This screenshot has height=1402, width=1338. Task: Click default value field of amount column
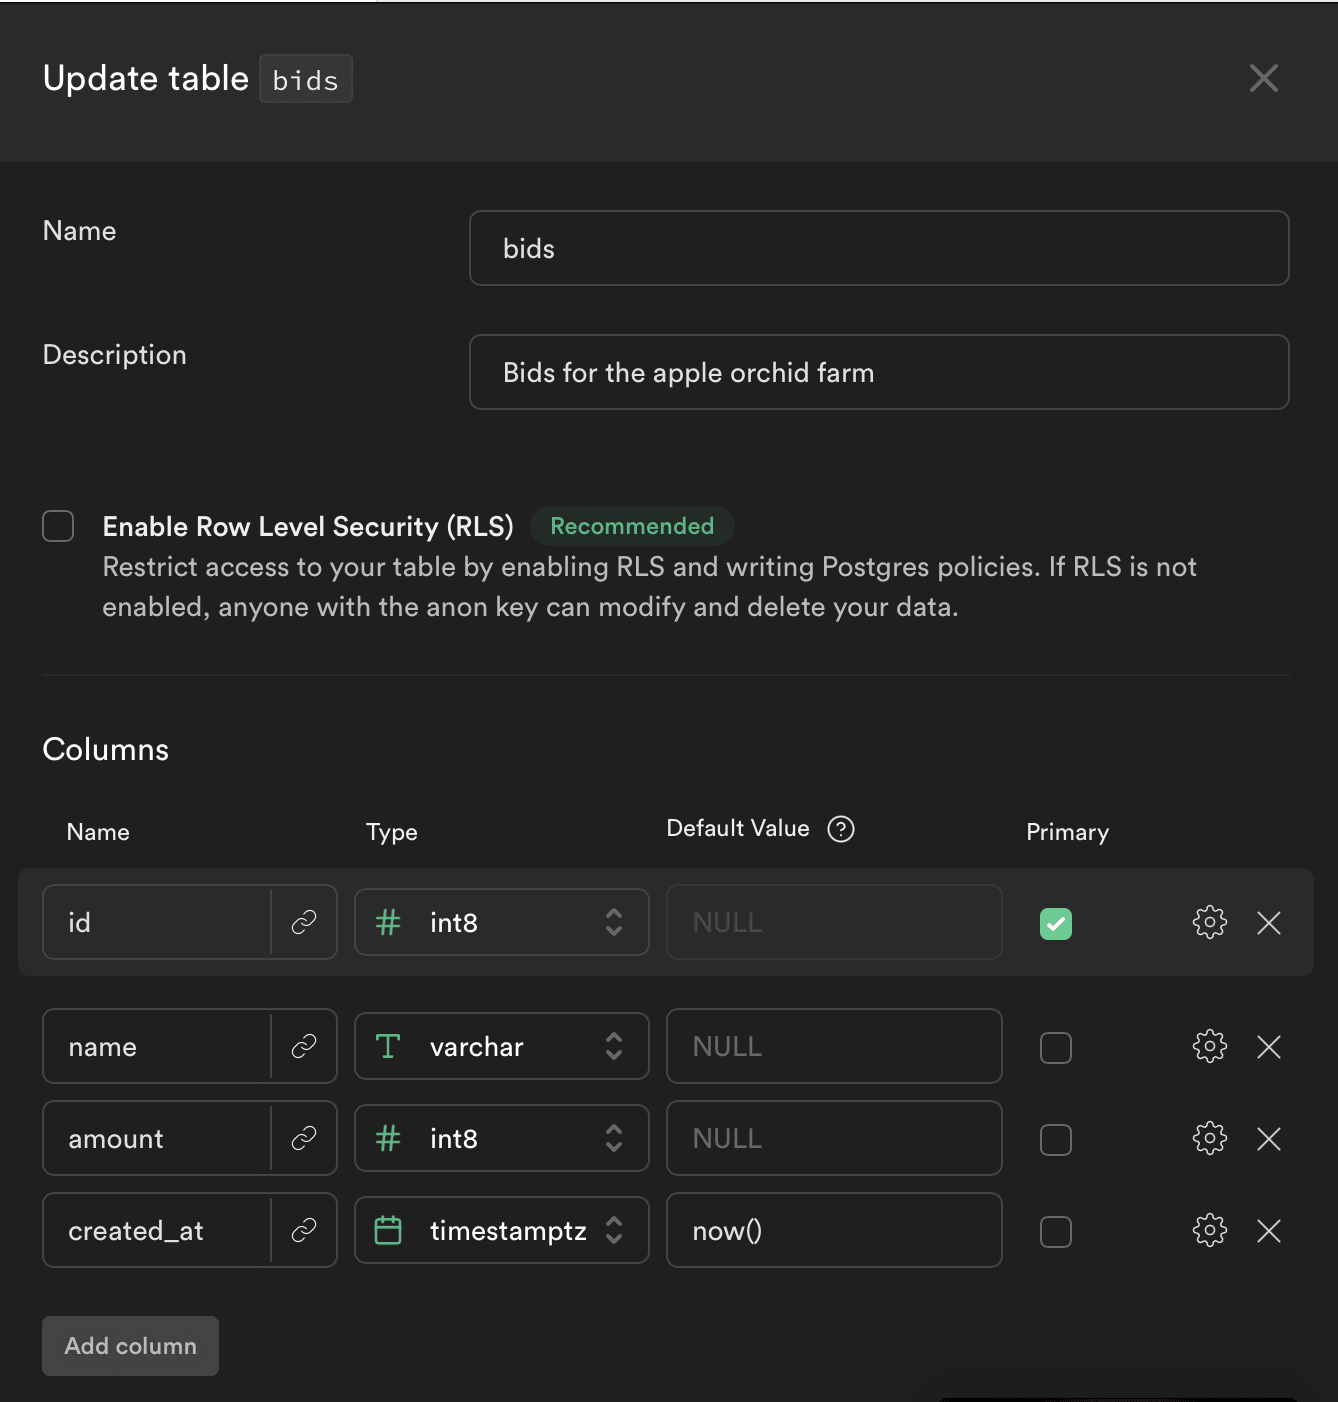coord(834,1138)
